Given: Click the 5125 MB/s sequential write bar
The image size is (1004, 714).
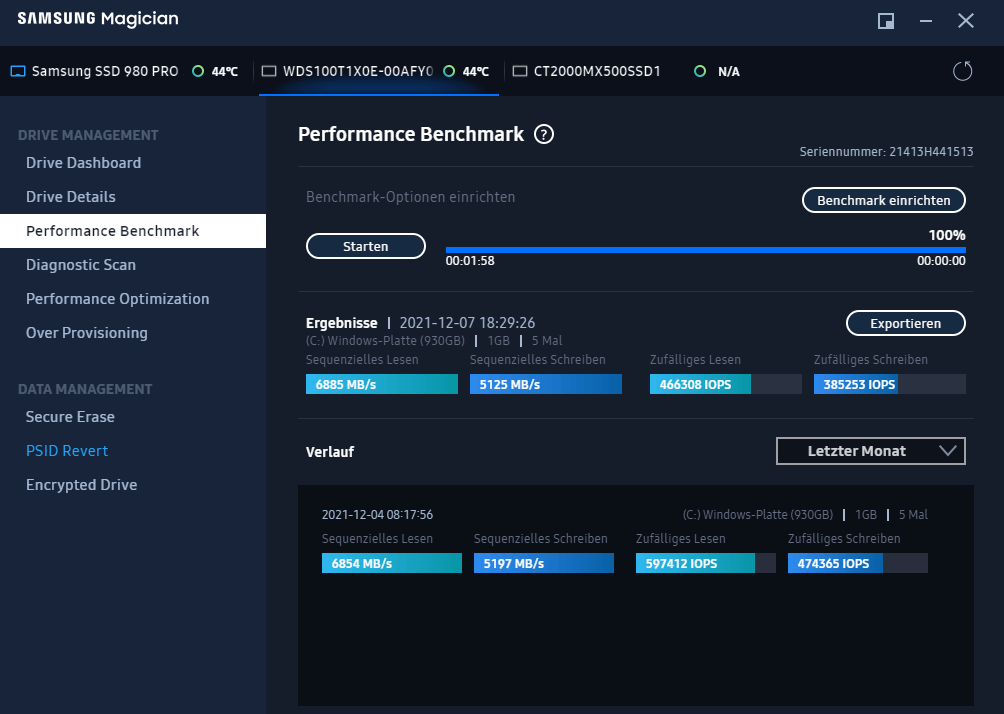Looking at the screenshot, I should [x=546, y=384].
